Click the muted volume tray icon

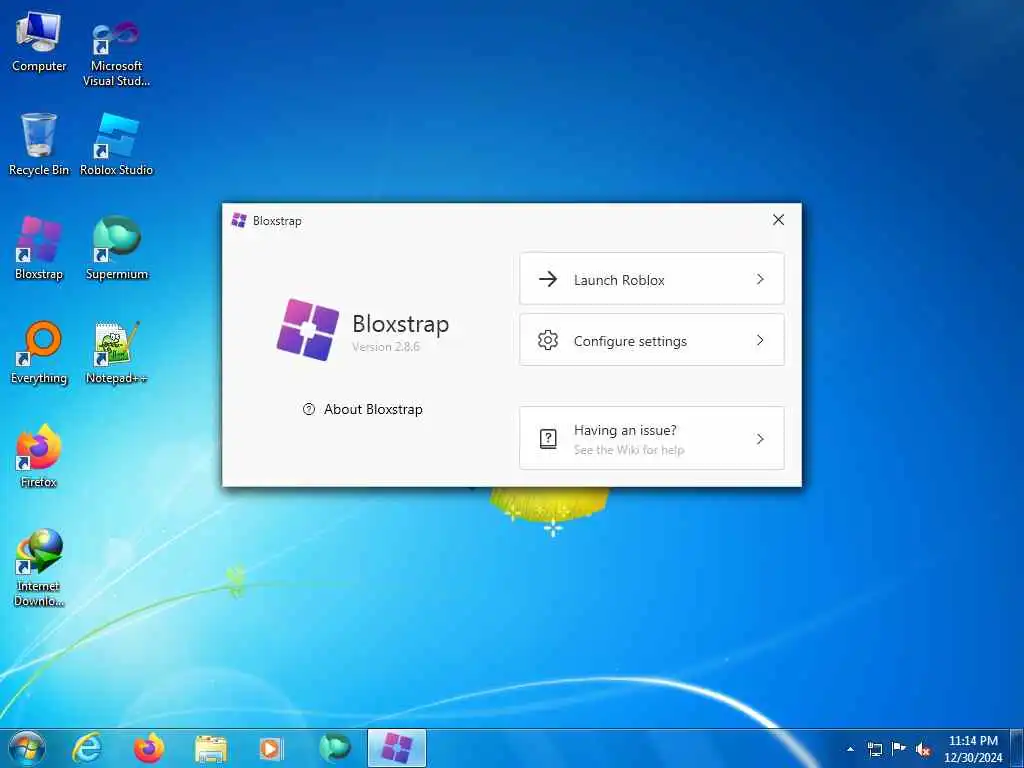pyautogui.click(x=923, y=749)
